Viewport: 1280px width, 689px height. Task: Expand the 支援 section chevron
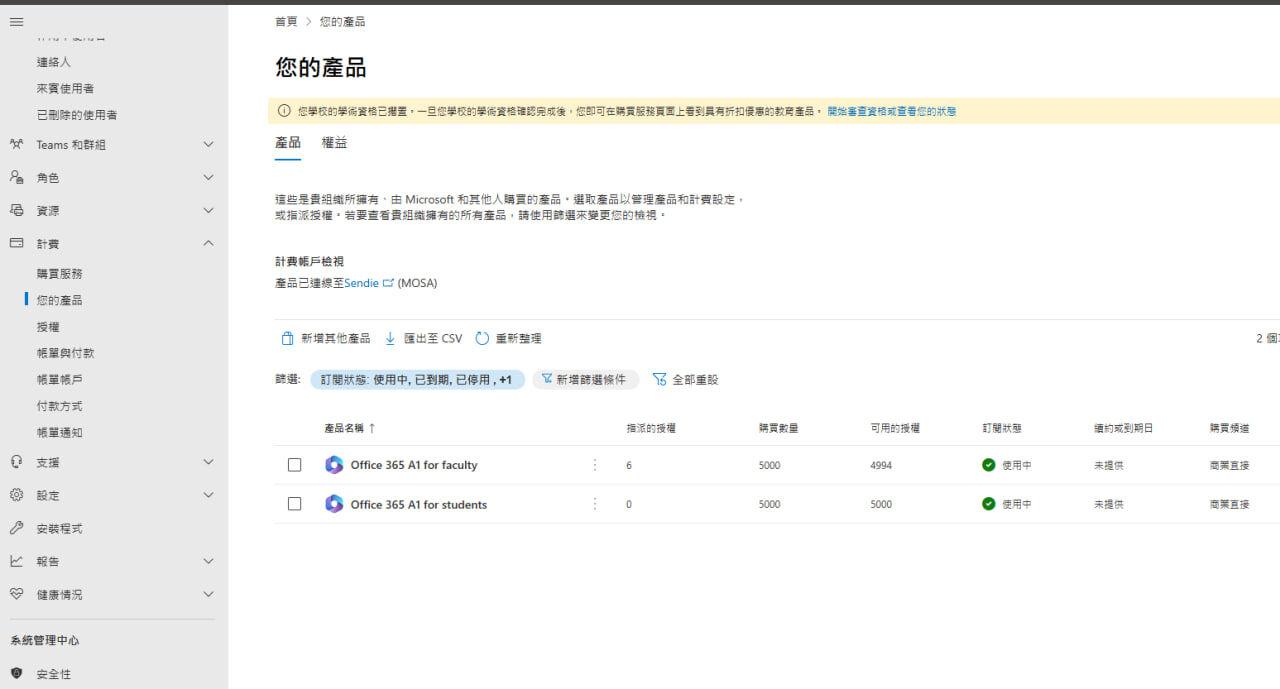pyautogui.click(x=208, y=462)
